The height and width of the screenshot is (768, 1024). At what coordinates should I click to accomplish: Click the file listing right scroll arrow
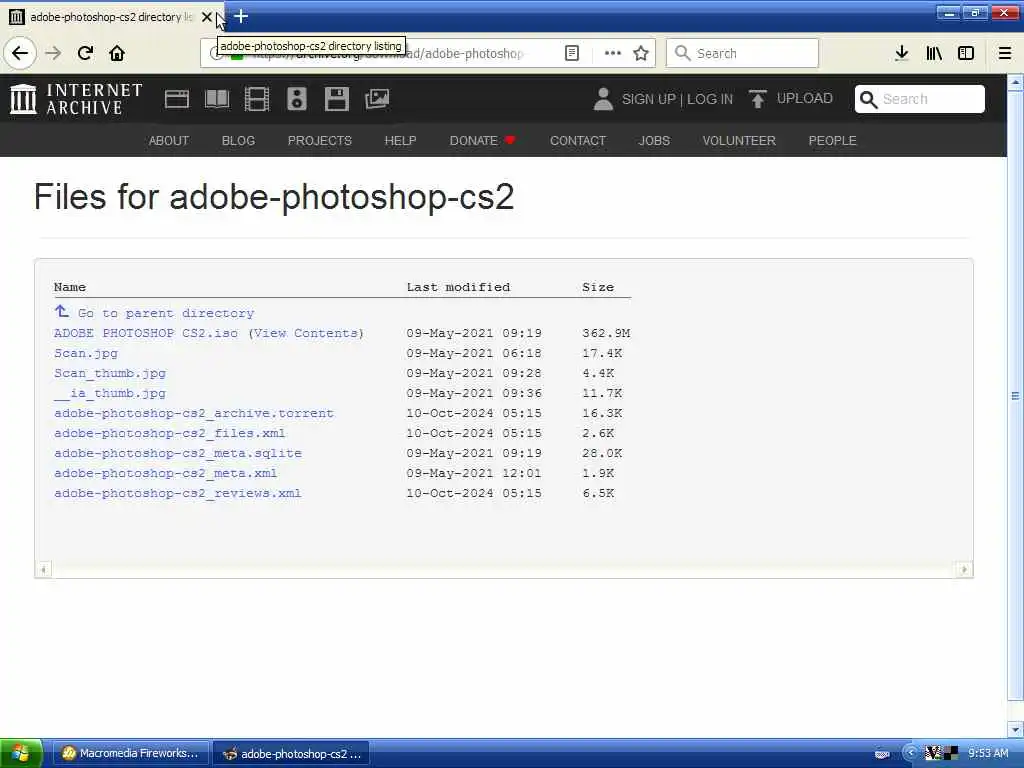point(964,569)
